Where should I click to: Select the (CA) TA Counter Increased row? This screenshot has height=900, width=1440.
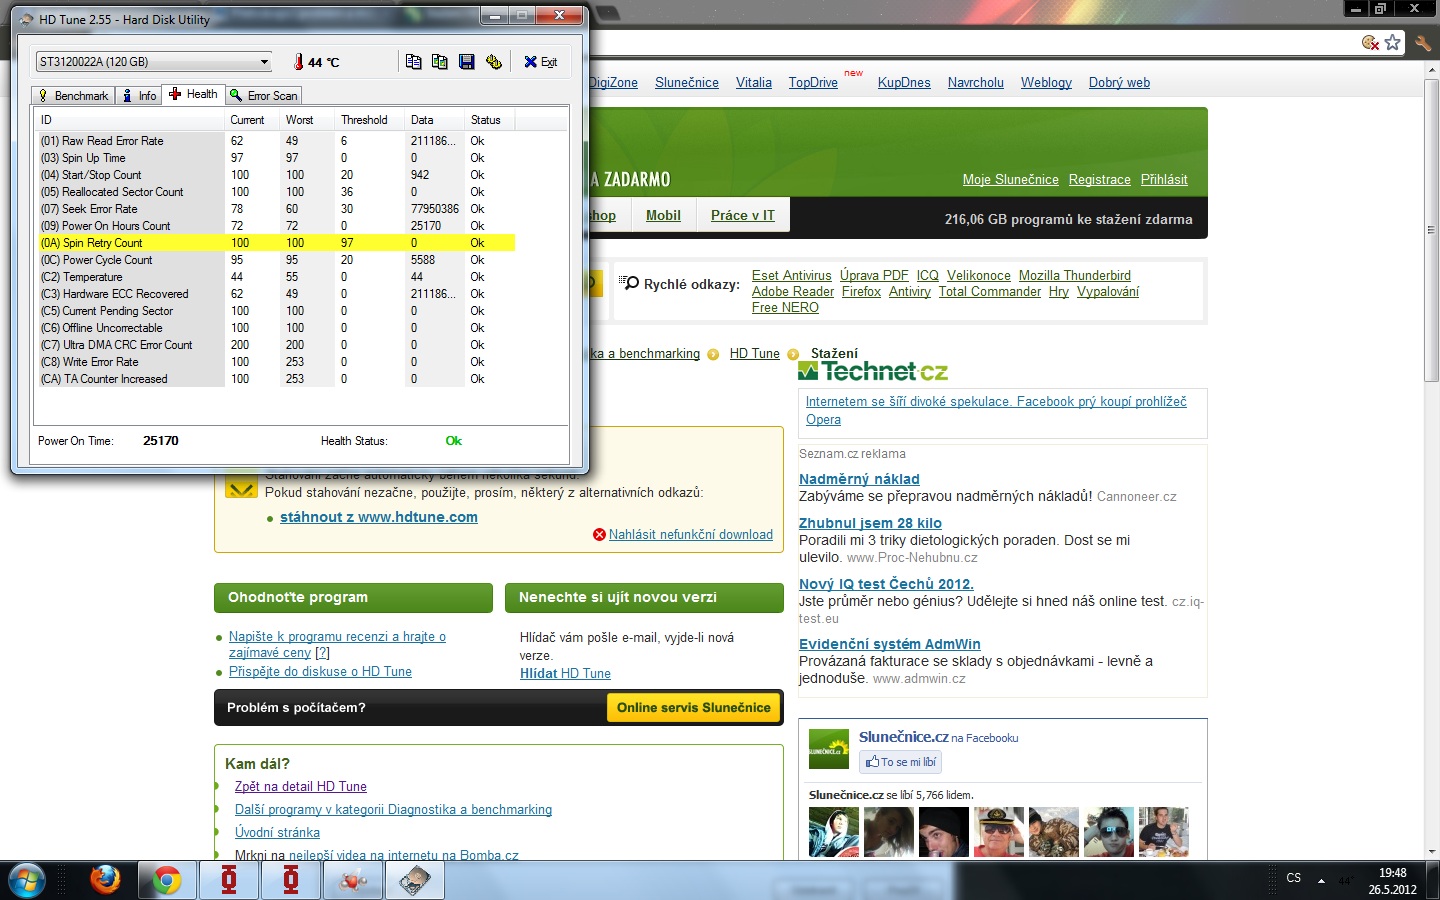(275, 379)
